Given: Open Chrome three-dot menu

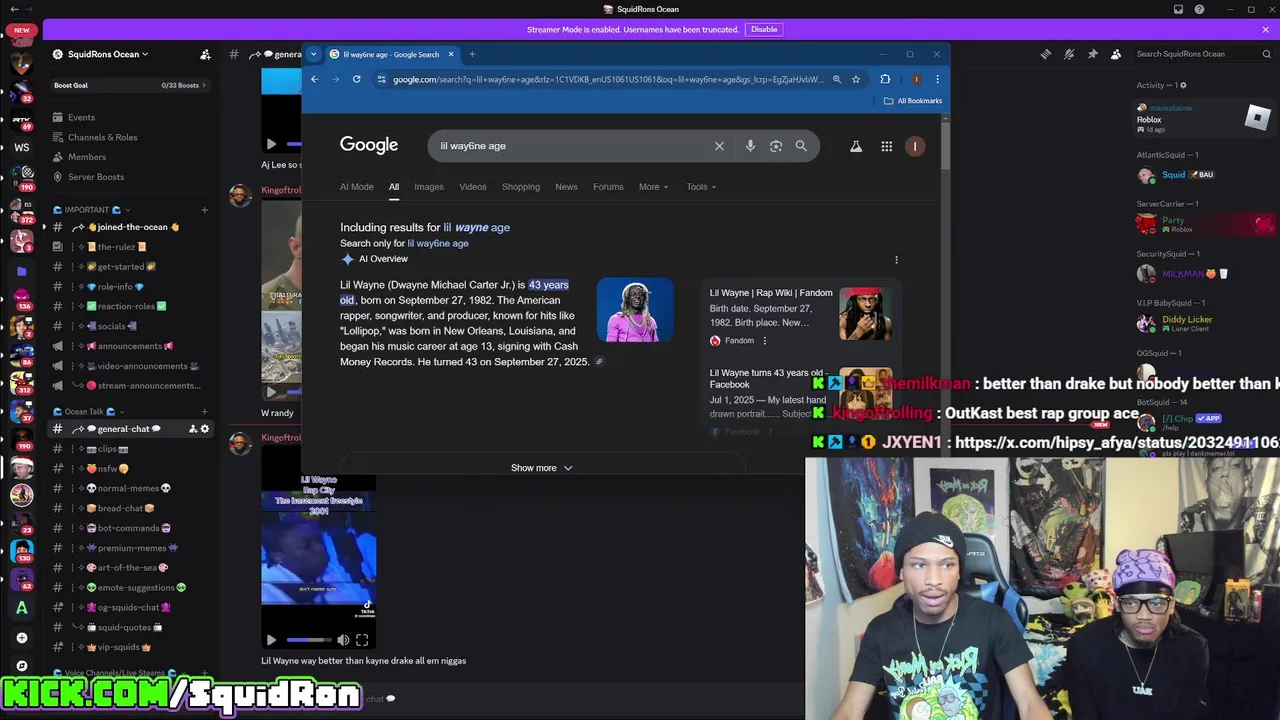Looking at the screenshot, I should tap(937, 79).
